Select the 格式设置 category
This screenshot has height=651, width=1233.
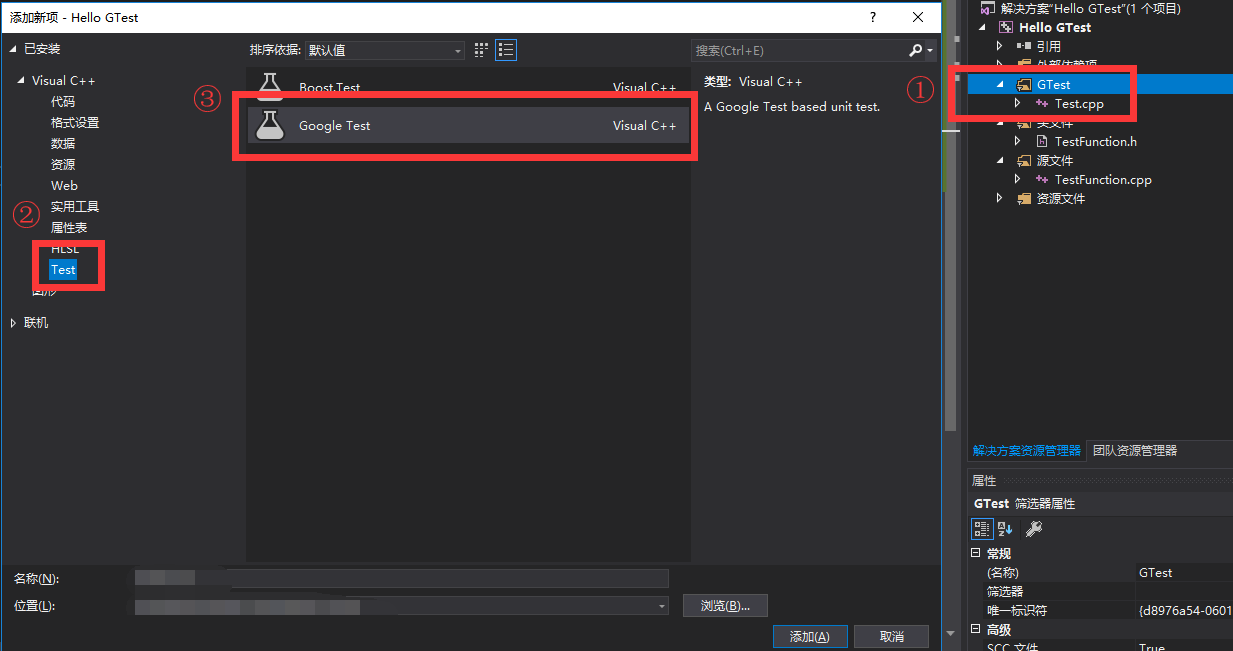(x=75, y=122)
